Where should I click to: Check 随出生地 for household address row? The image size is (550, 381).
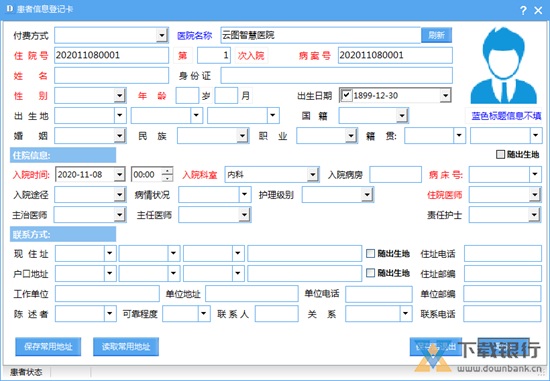370,273
